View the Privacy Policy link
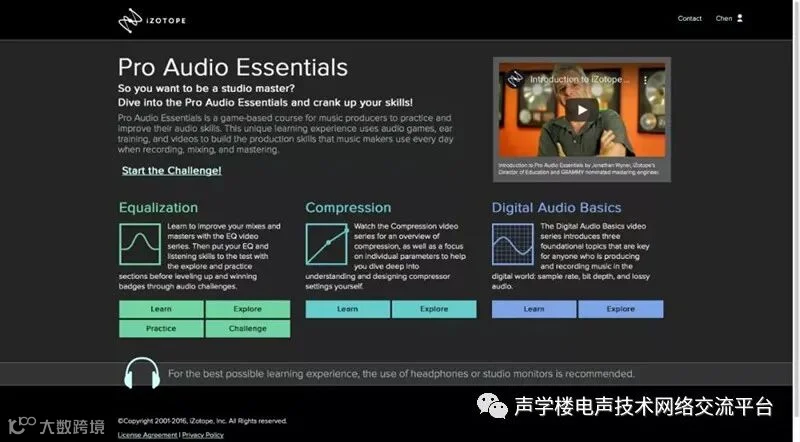The width and height of the screenshot is (800, 442). point(203,435)
